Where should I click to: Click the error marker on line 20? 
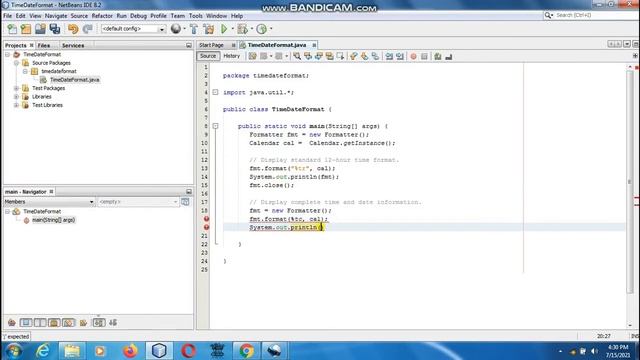click(207, 227)
